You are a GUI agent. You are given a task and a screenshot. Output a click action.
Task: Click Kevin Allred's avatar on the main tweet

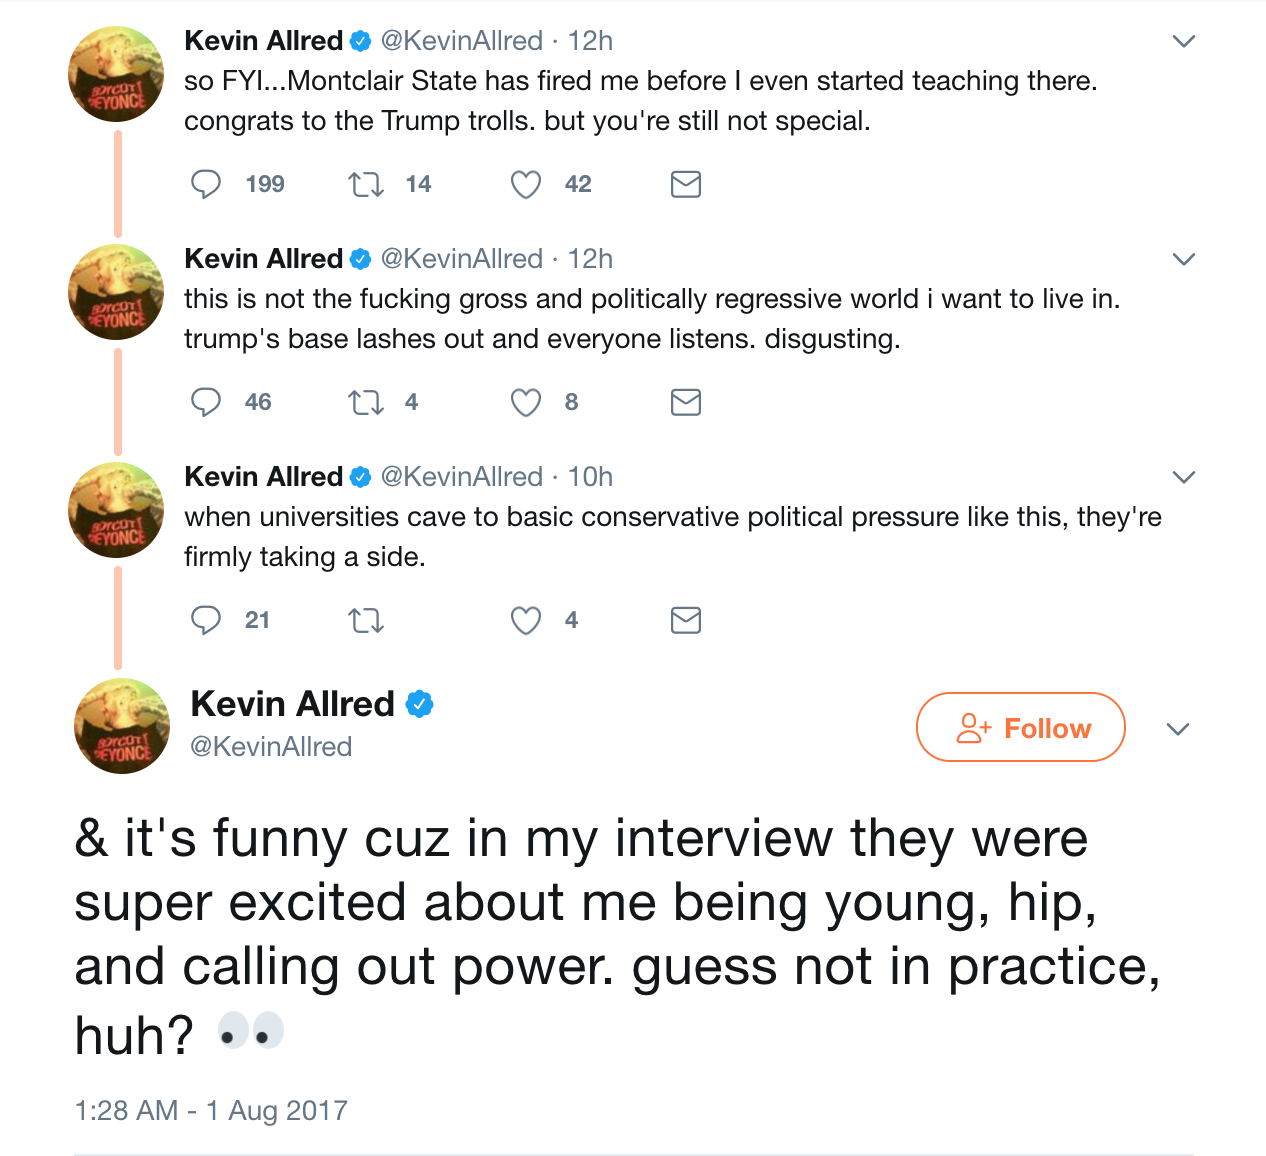tap(122, 726)
